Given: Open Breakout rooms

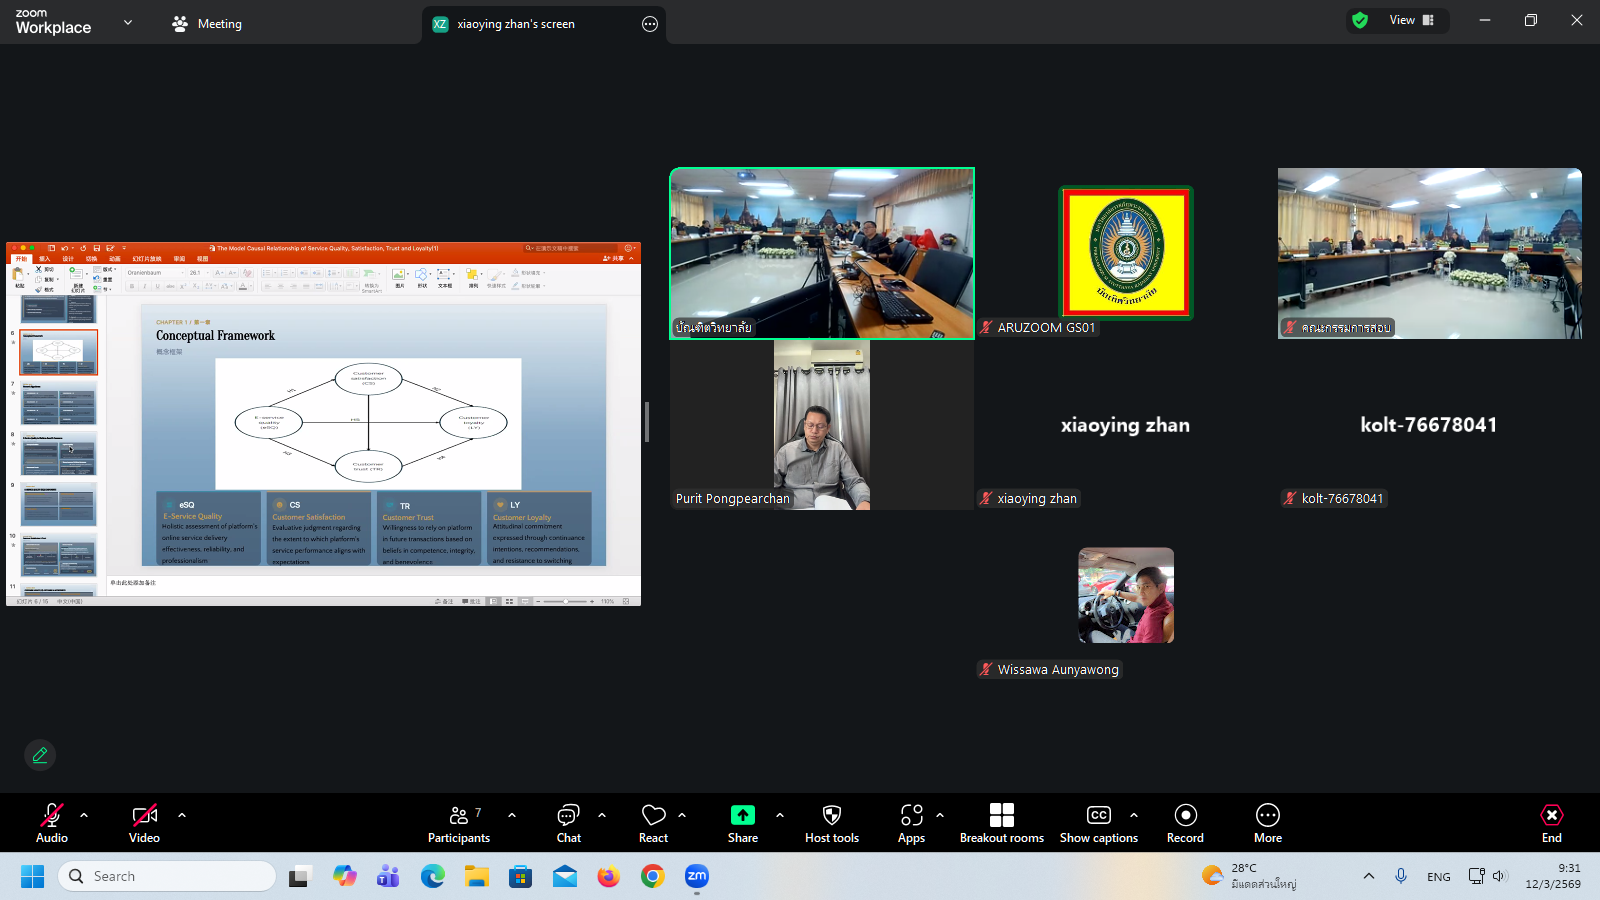Looking at the screenshot, I should 1001,823.
